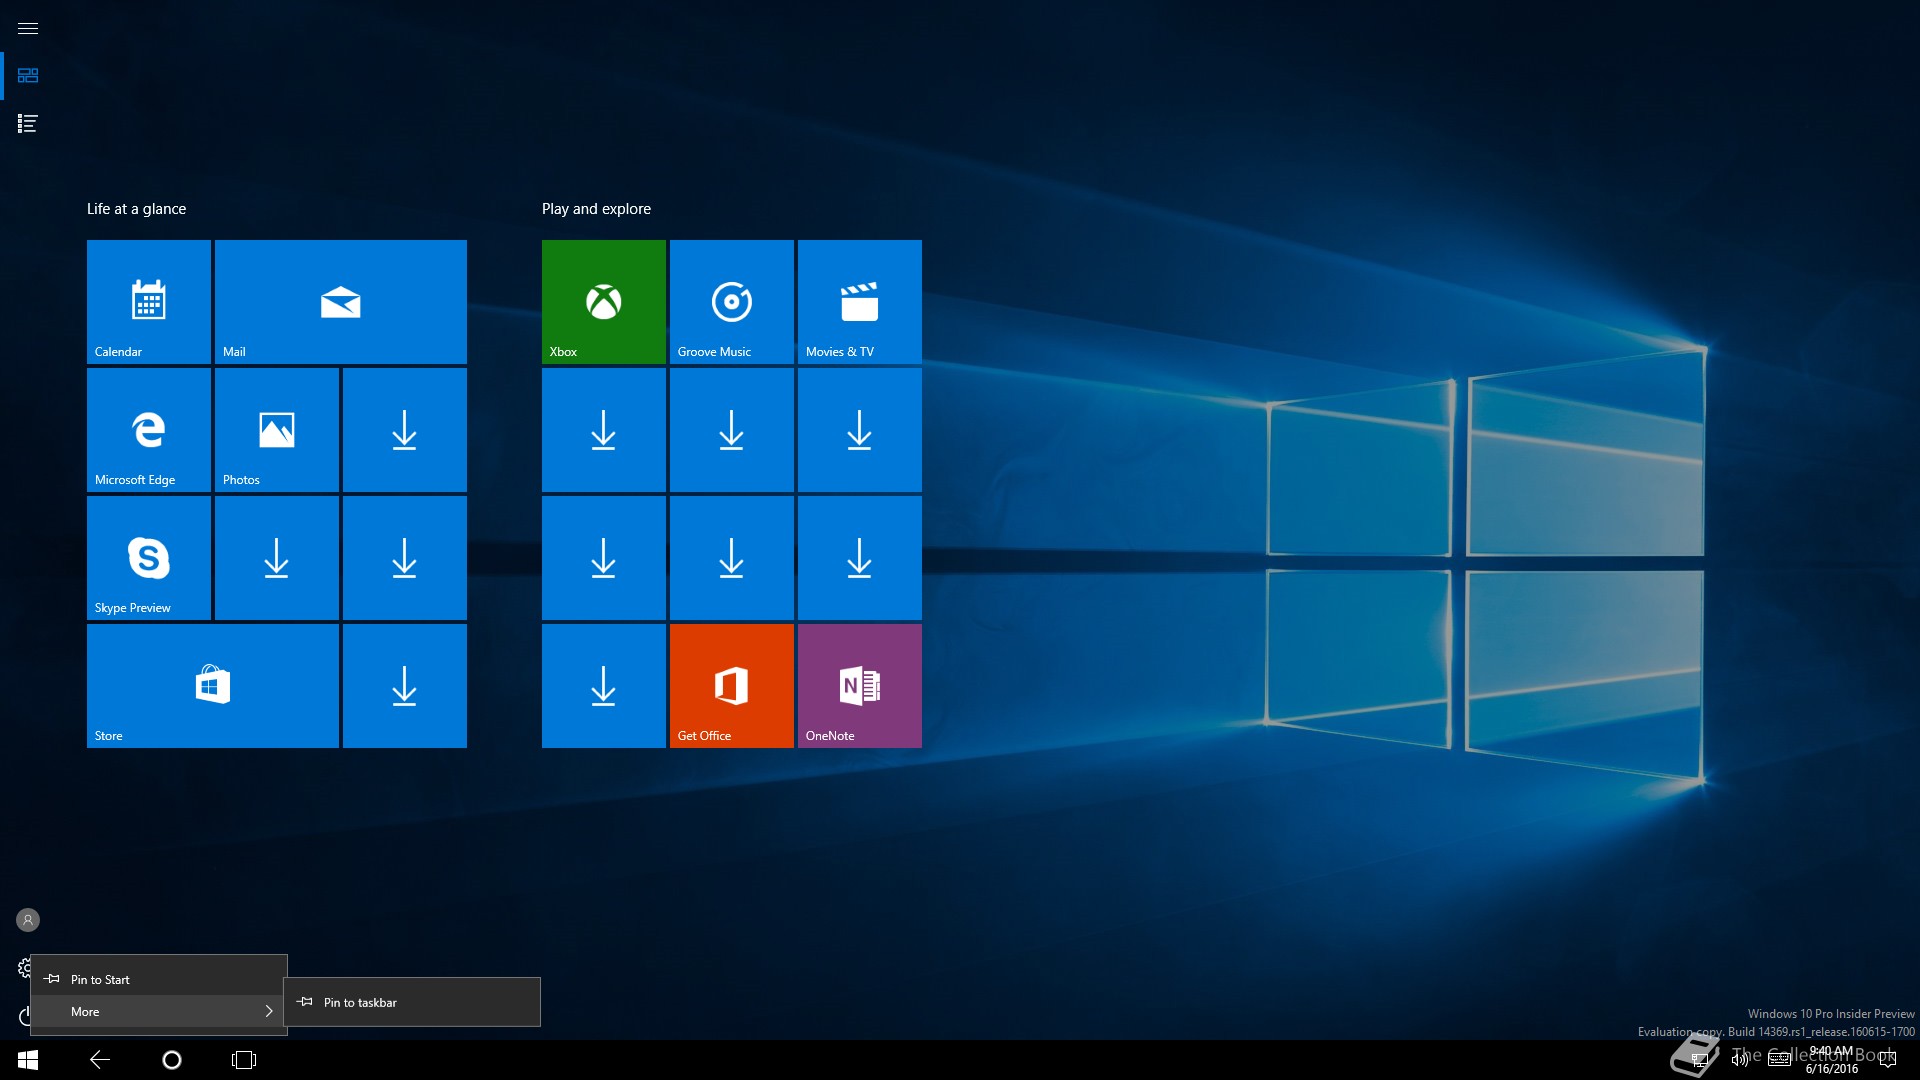
Task: Click the download tile right of Skype Preview
Action: (x=277, y=558)
